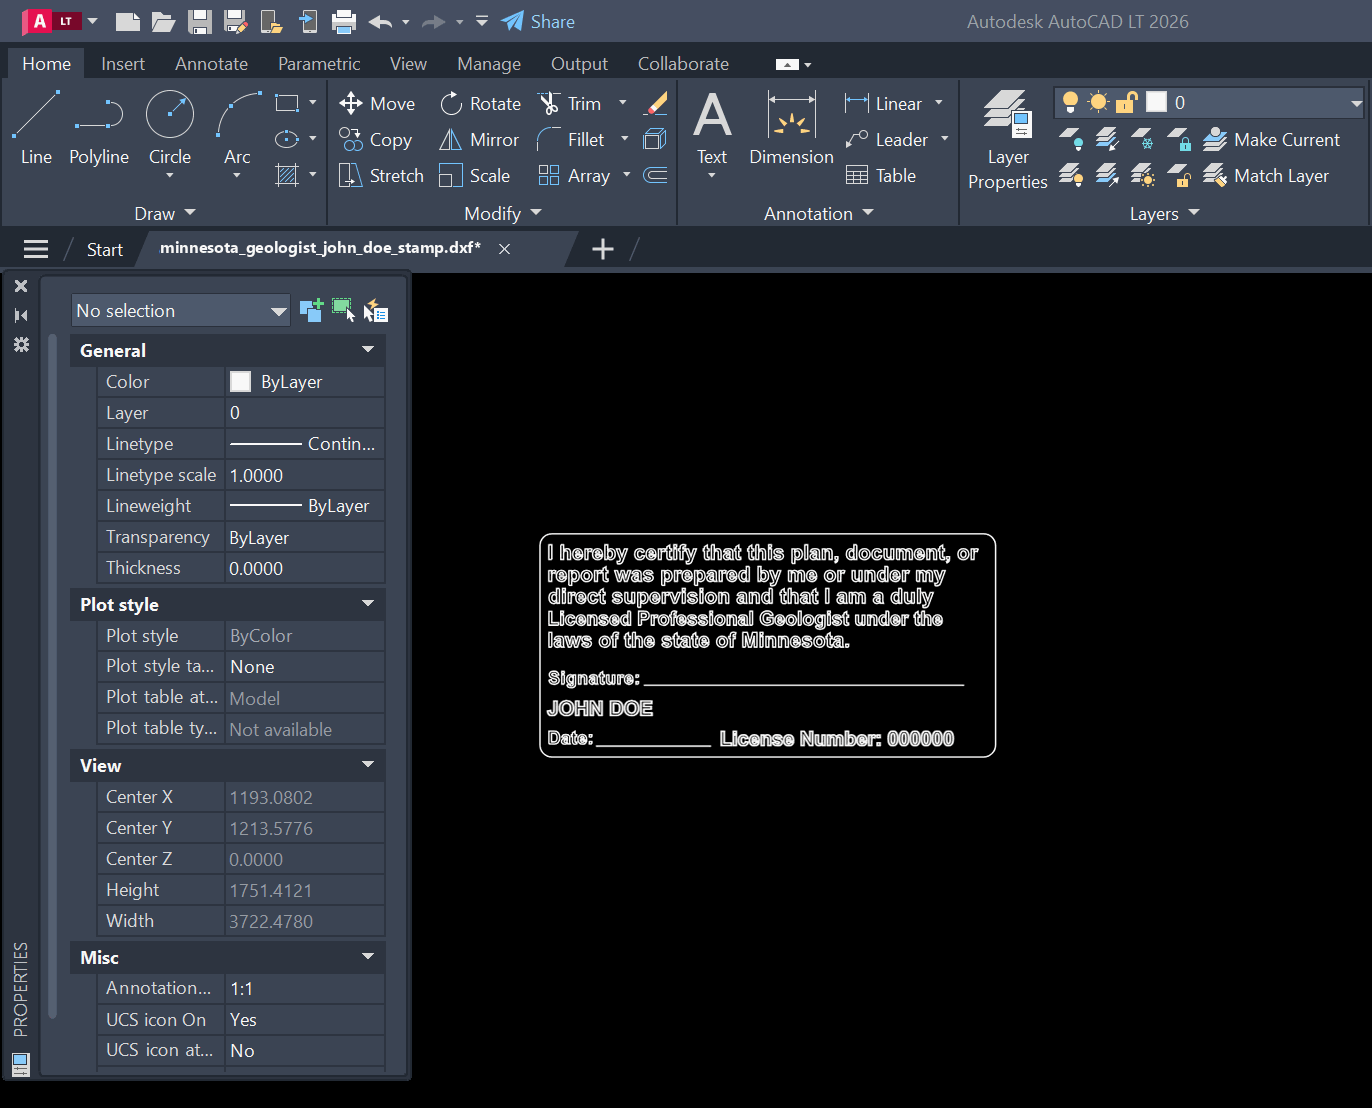Viewport: 1372px width, 1108px height.
Task: Select the Stretch tool
Action: [381, 175]
